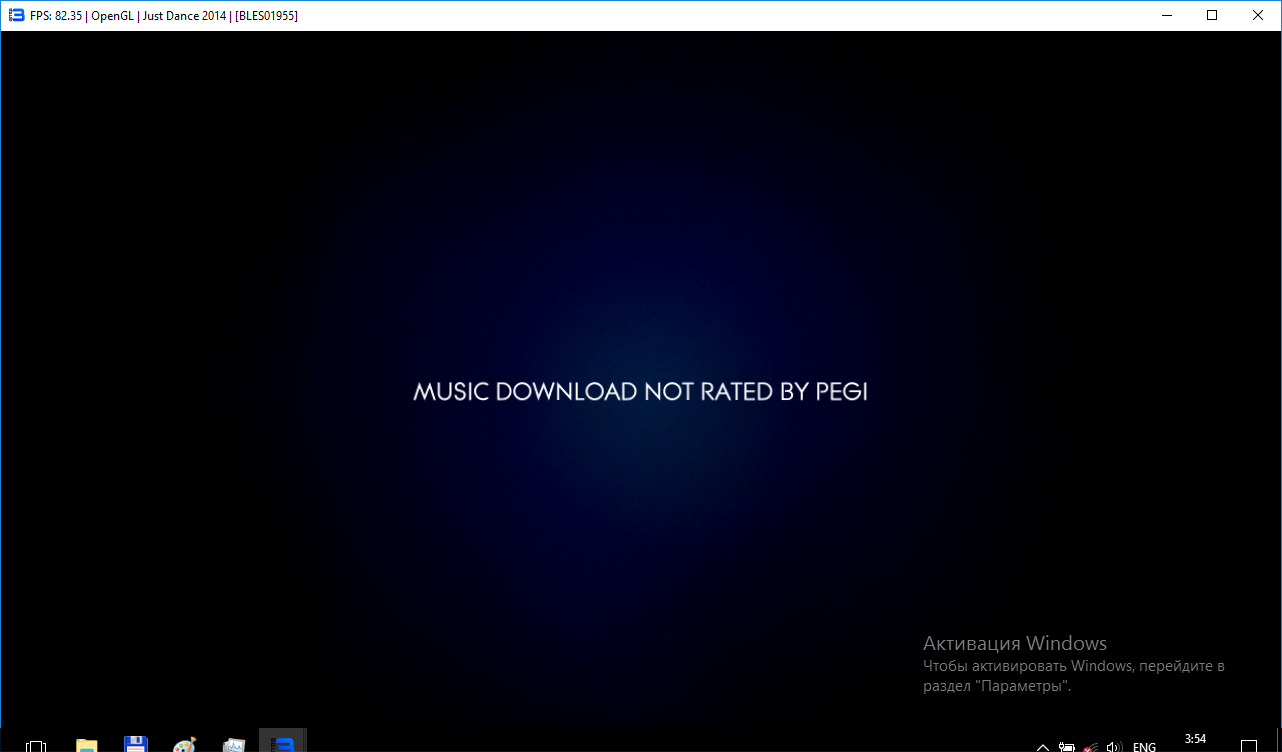
Task: Select the RPCS3 taskbar icon
Action: (x=282, y=744)
